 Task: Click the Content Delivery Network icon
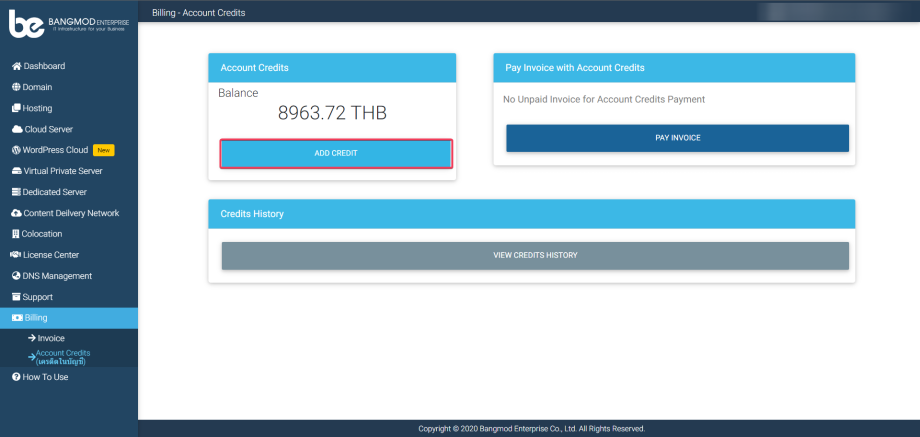click(17, 214)
